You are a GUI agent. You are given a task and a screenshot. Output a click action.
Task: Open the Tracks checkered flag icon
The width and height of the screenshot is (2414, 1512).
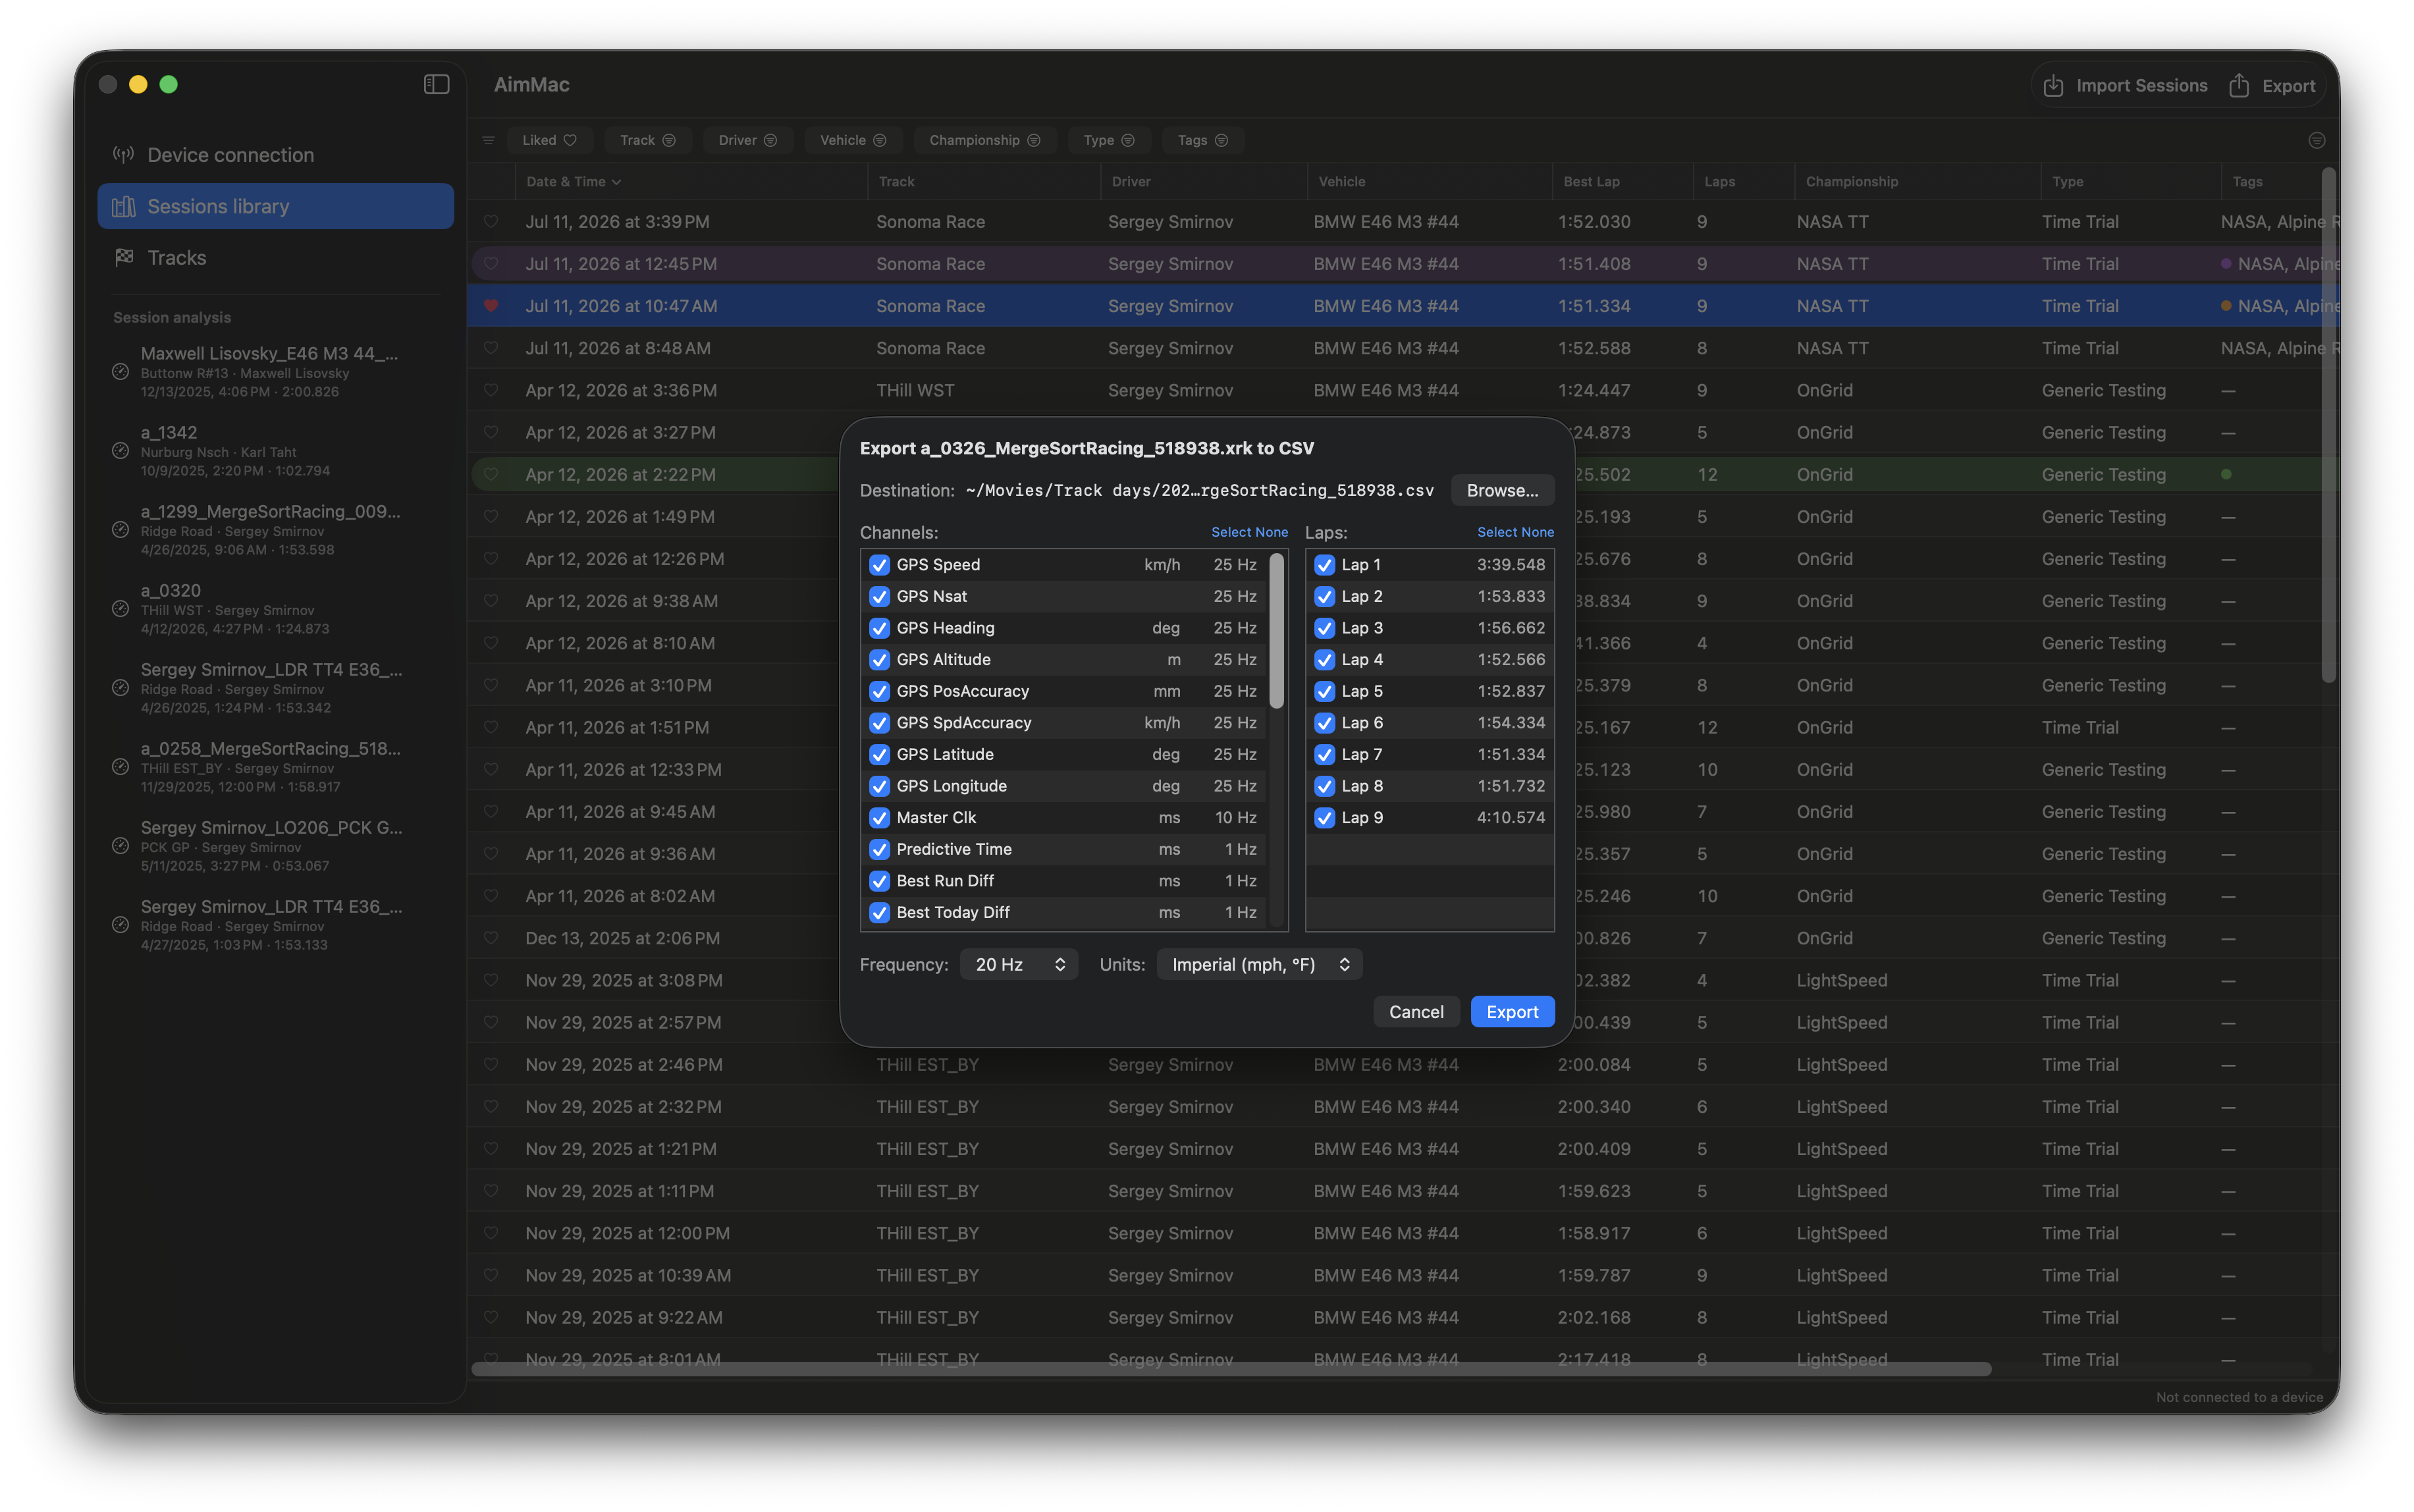point(123,258)
